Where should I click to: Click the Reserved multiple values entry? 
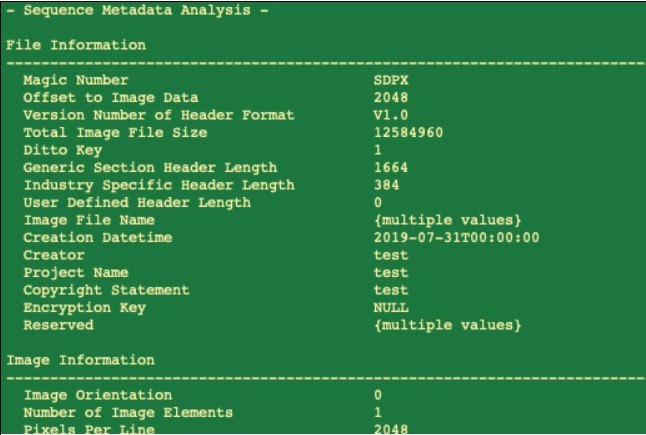[447, 325]
